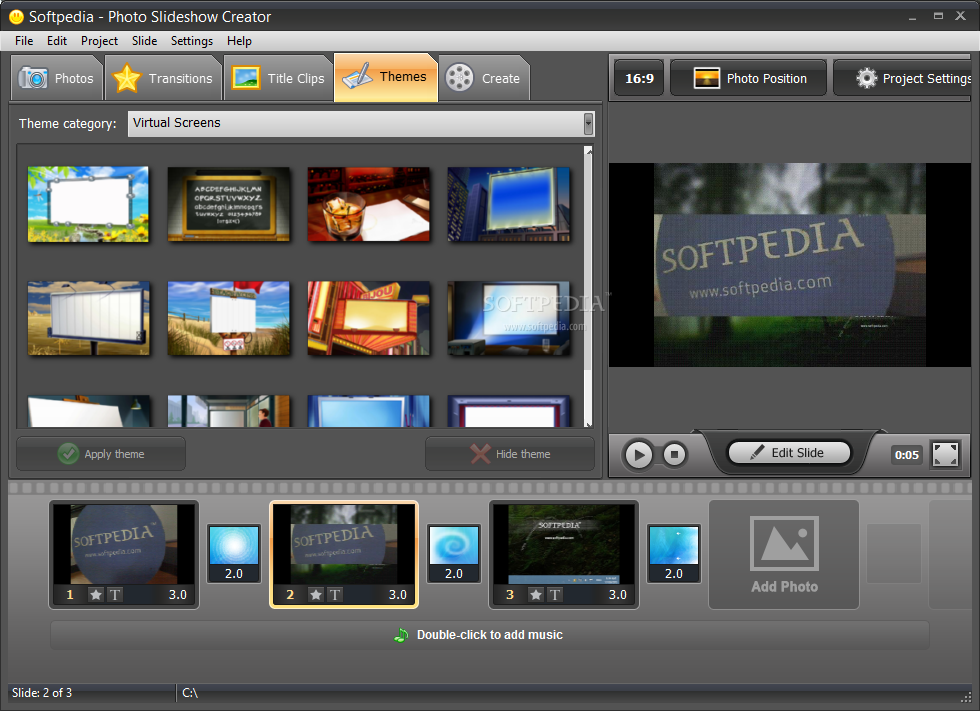The image size is (980, 711).
Task: Select the chalkboard alphabet theme
Action: point(229,204)
